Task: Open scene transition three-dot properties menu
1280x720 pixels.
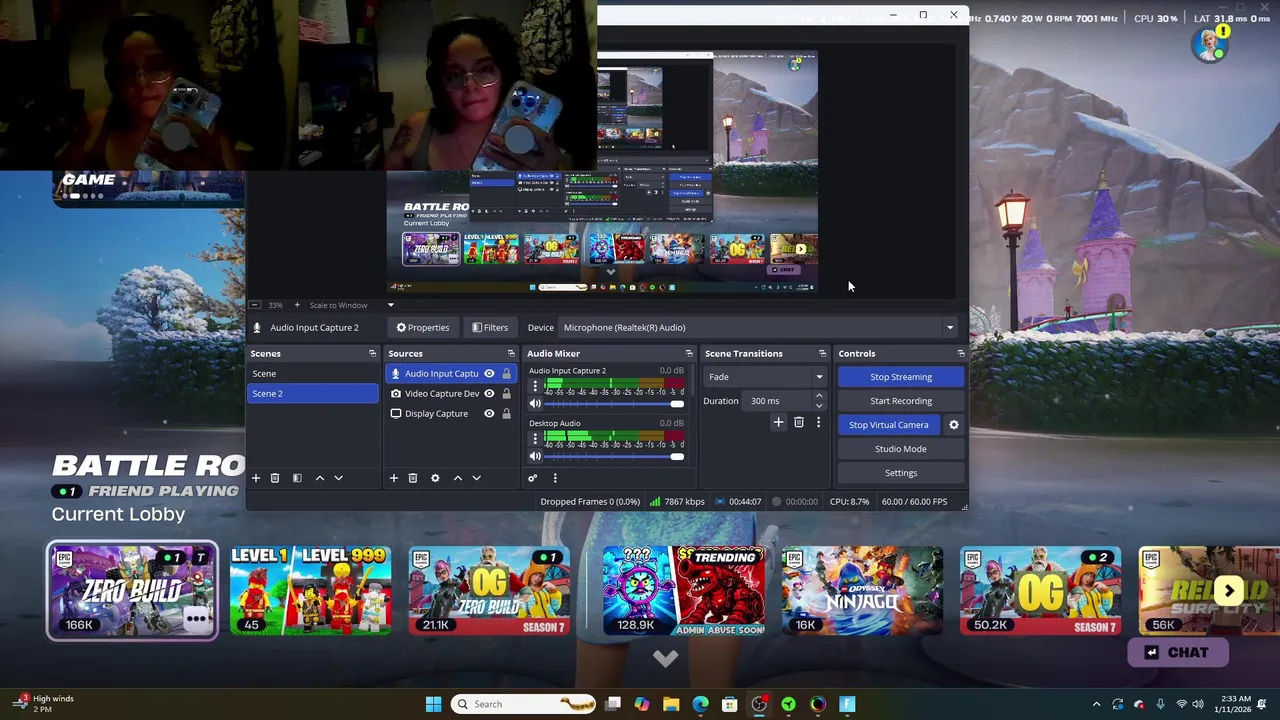Action: click(x=818, y=423)
